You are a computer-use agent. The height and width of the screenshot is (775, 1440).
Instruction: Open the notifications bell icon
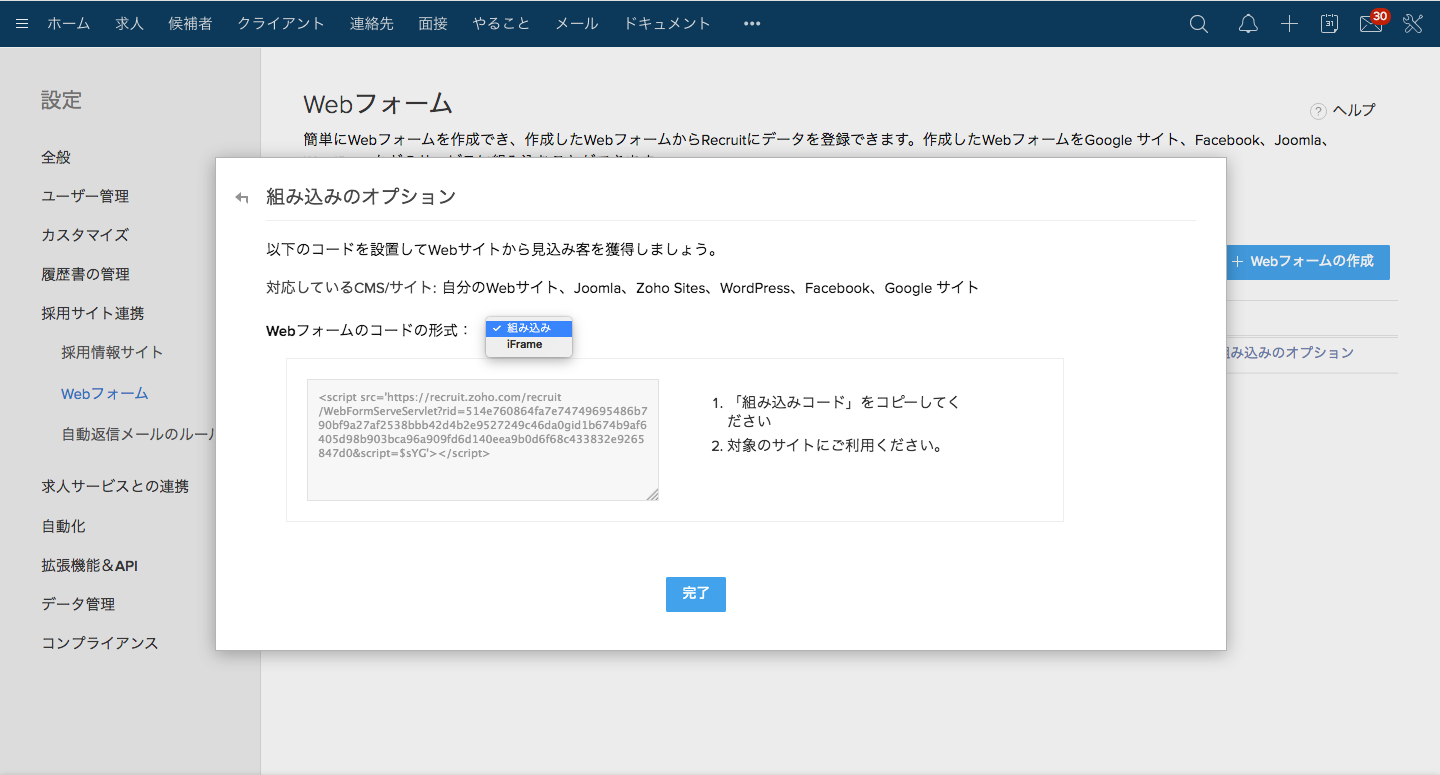tap(1248, 24)
